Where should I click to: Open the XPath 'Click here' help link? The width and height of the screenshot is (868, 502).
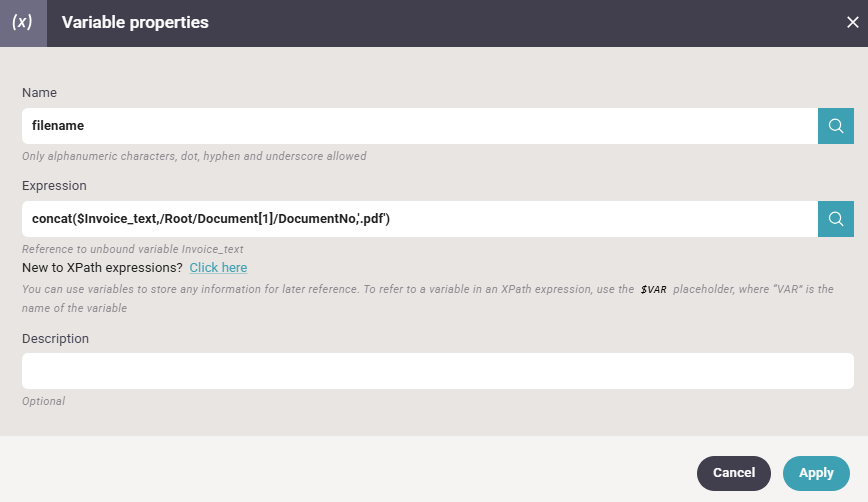tap(218, 268)
